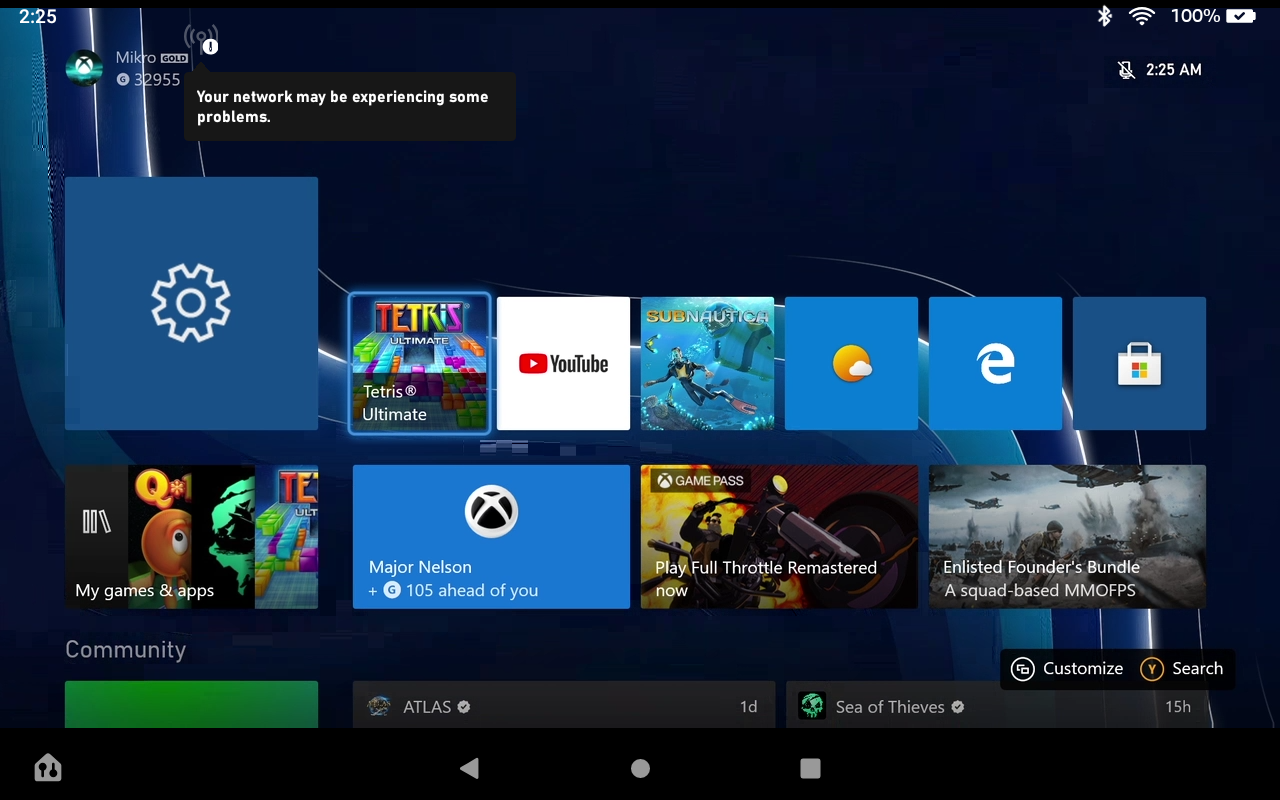Click the Customize button
The height and width of the screenshot is (800, 1280).
coord(1067,669)
